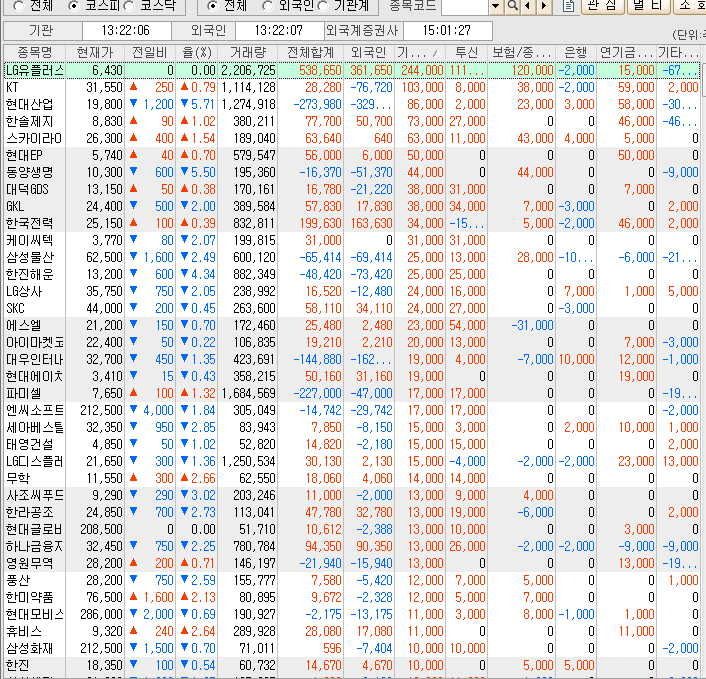The width and height of the screenshot is (706, 679).
Task: Click into the 종목코드 input field
Action: 465,5
